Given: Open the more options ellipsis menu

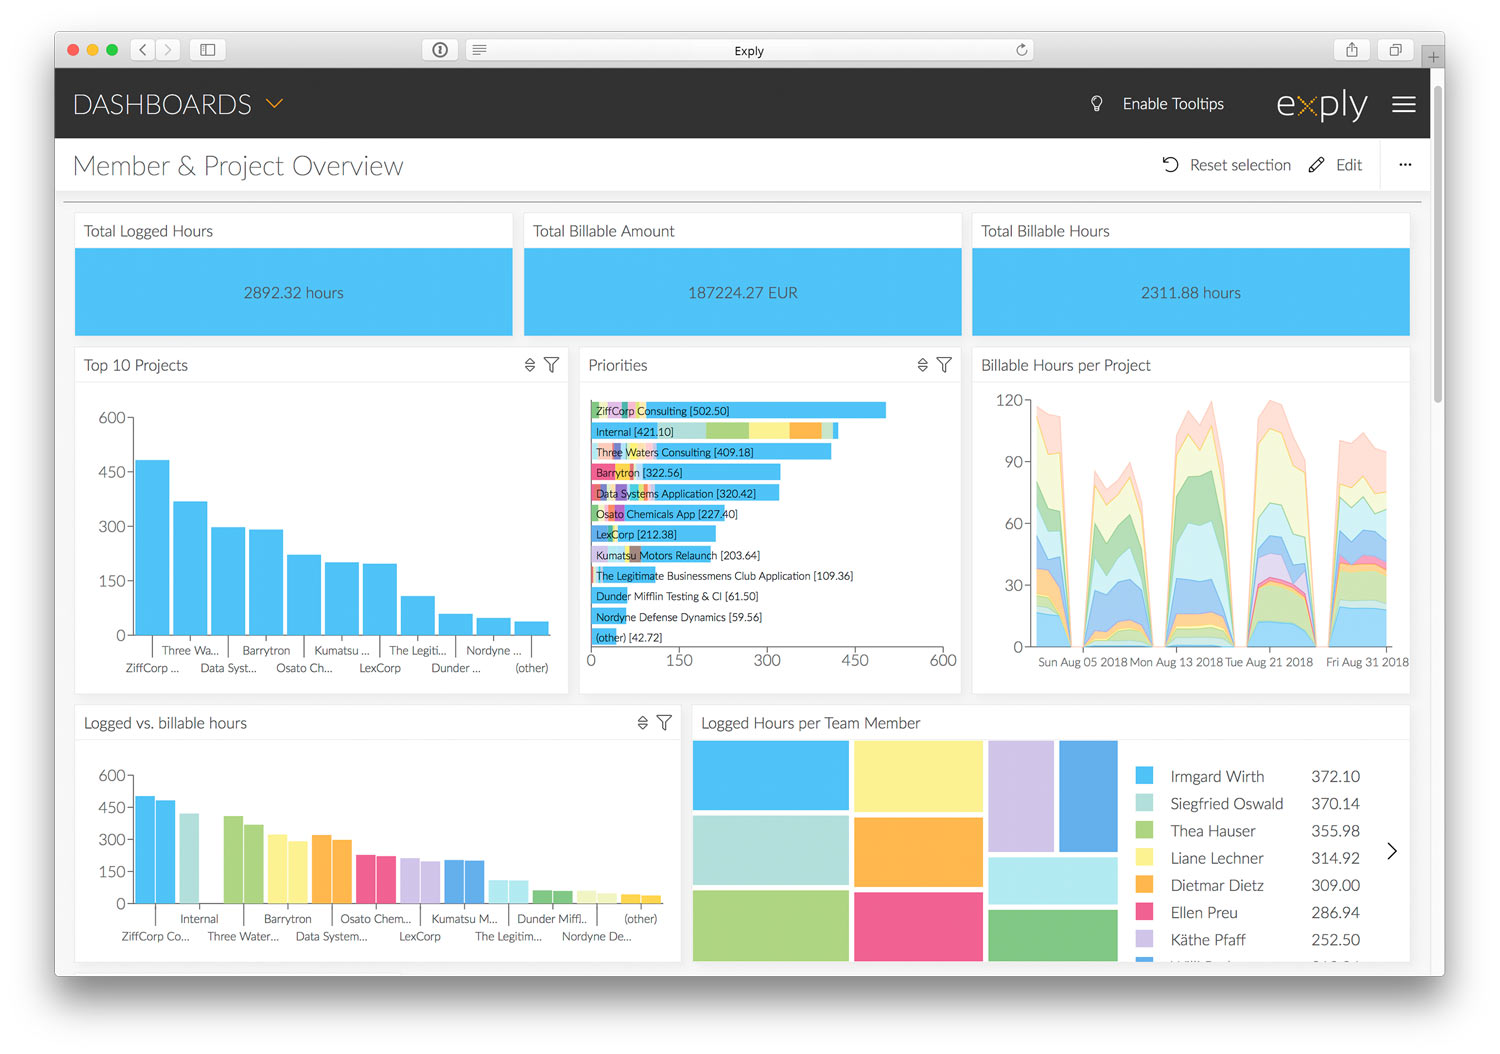Looking at the screenshot, I should pyautogui.click(x=1405, y=165).
